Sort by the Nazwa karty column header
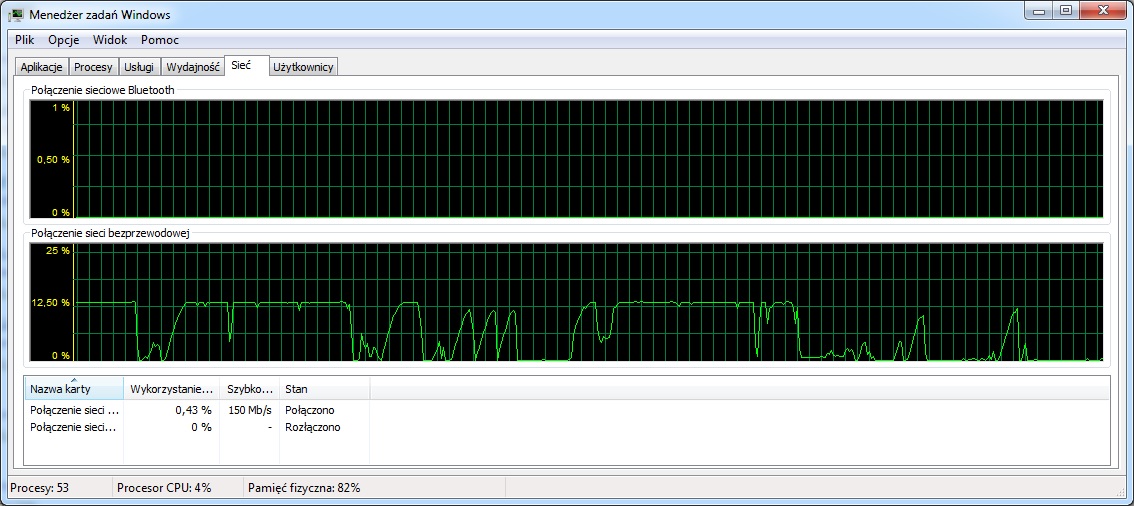This screenshot has width=1134, height=506. point(73,389)
